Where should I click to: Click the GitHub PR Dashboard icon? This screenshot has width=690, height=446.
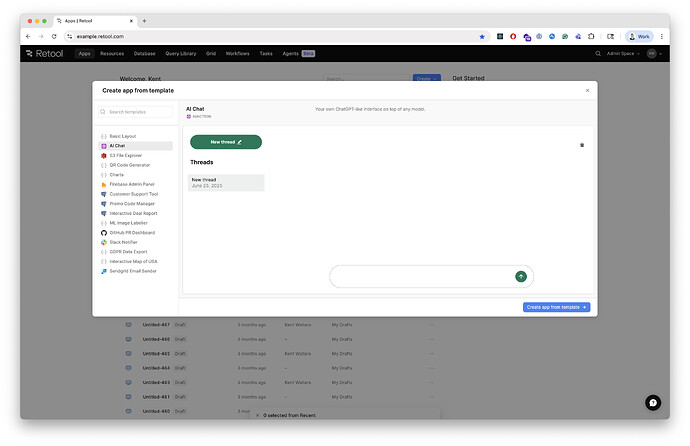point(104,233)
